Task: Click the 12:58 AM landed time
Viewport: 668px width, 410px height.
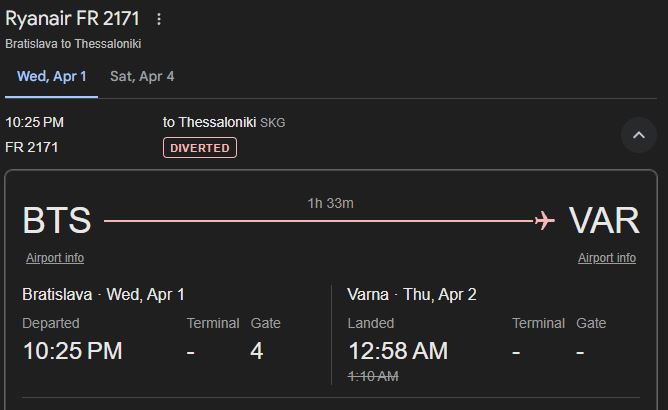Action: coord(398,351)
